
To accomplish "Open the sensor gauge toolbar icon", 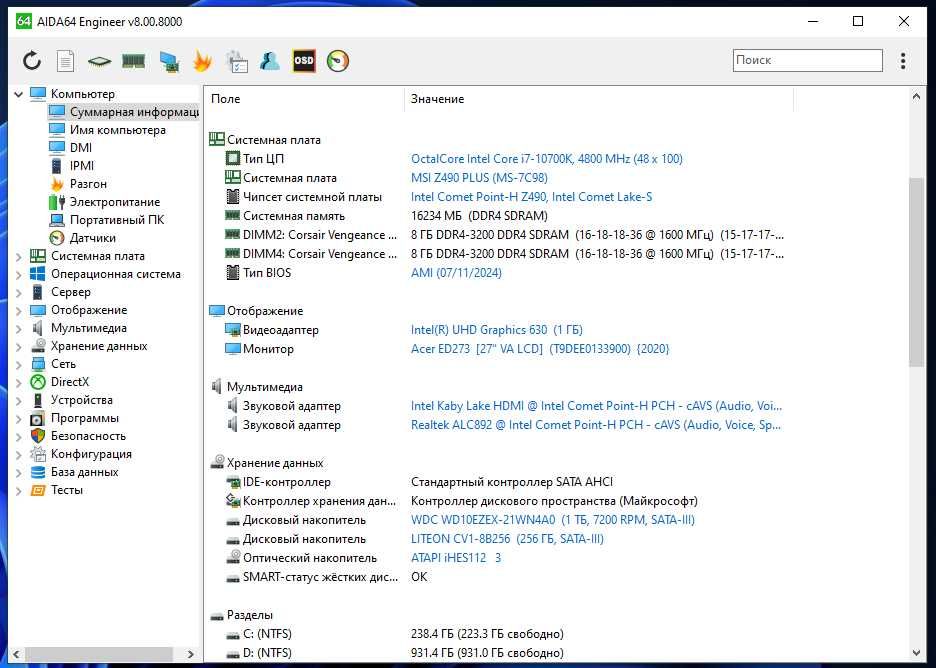I will [337, 61].
